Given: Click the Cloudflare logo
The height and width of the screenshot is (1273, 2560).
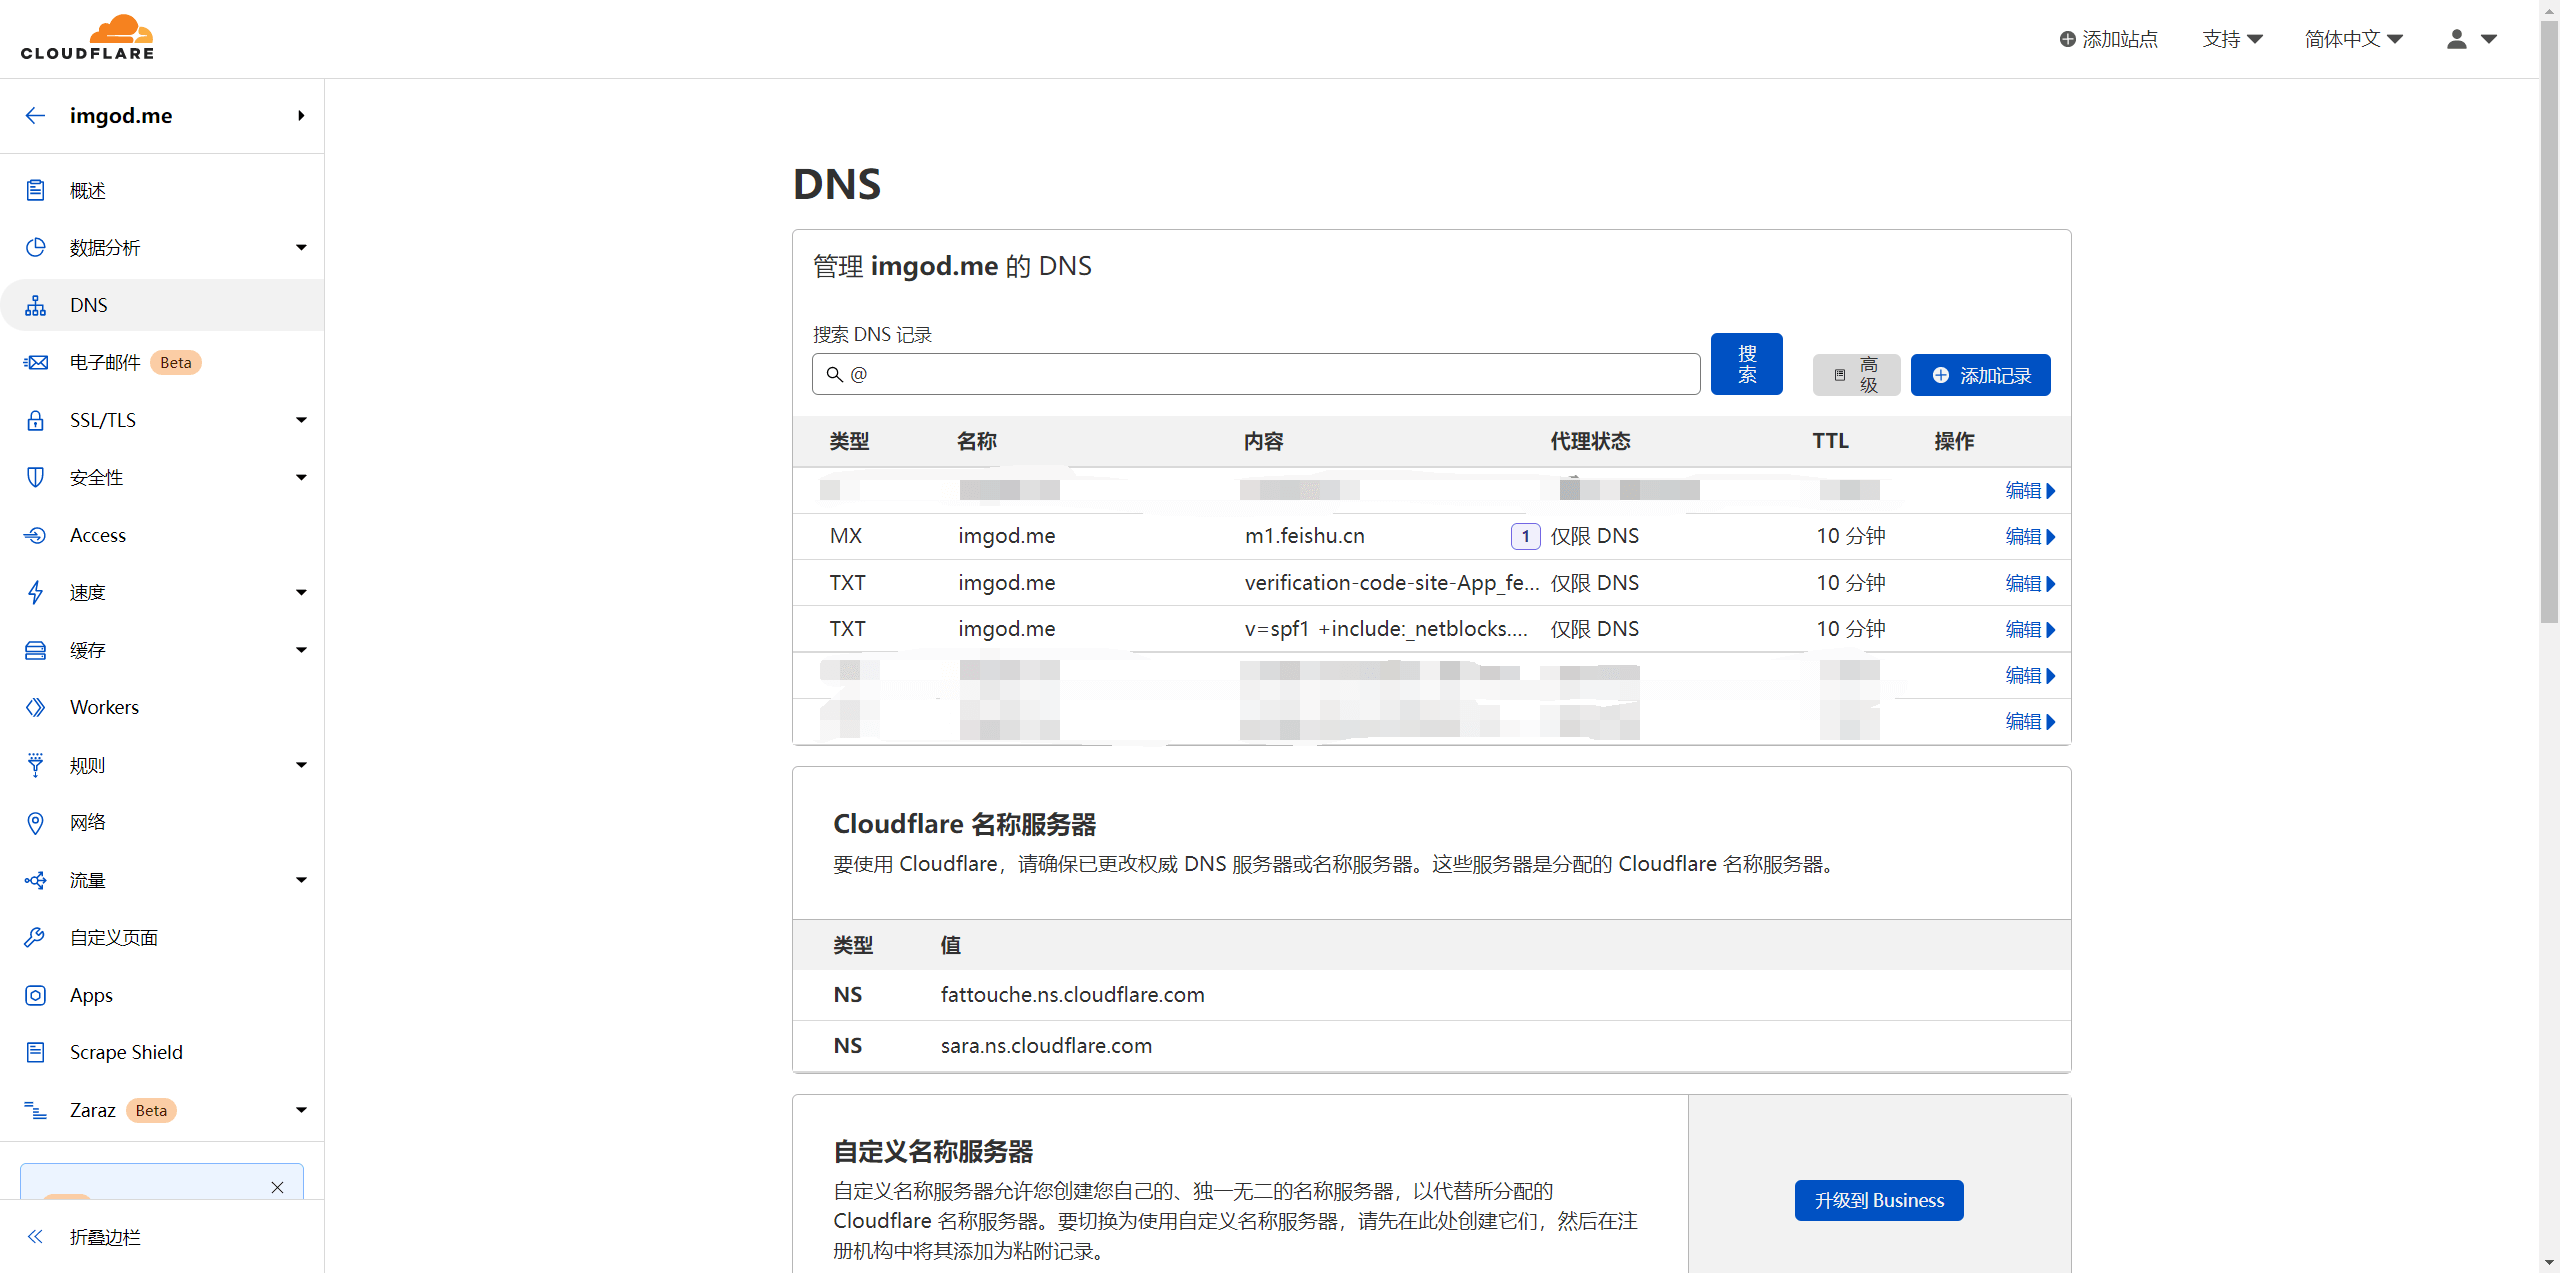Looking at the screenshot, I should point(87,38).
